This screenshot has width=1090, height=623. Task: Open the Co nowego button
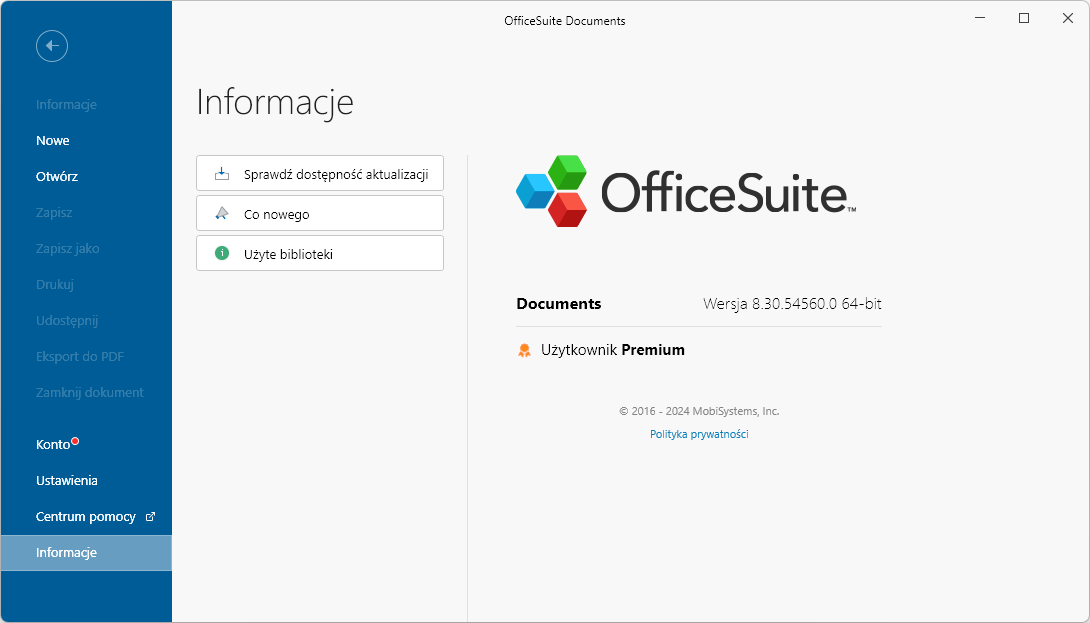pos(320,213)
